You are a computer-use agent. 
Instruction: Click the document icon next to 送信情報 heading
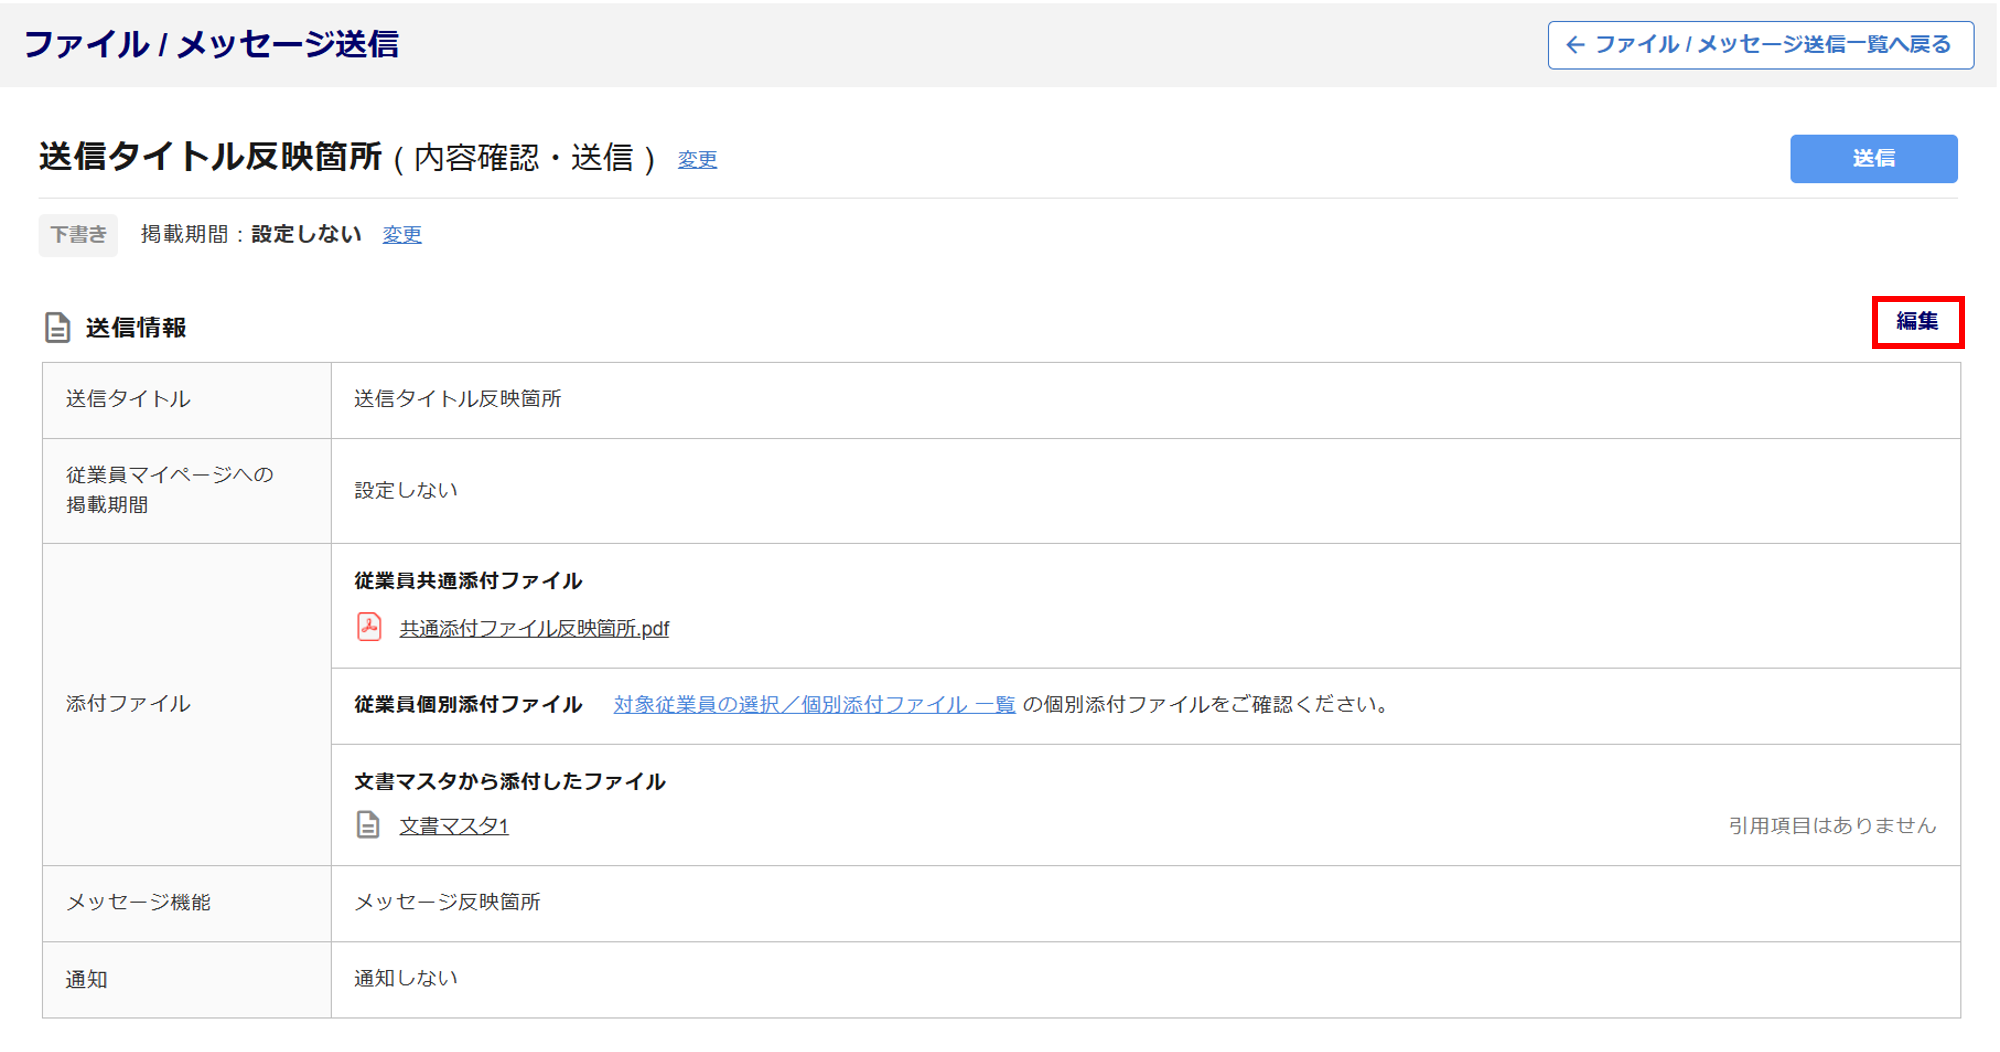pos(57,327)
